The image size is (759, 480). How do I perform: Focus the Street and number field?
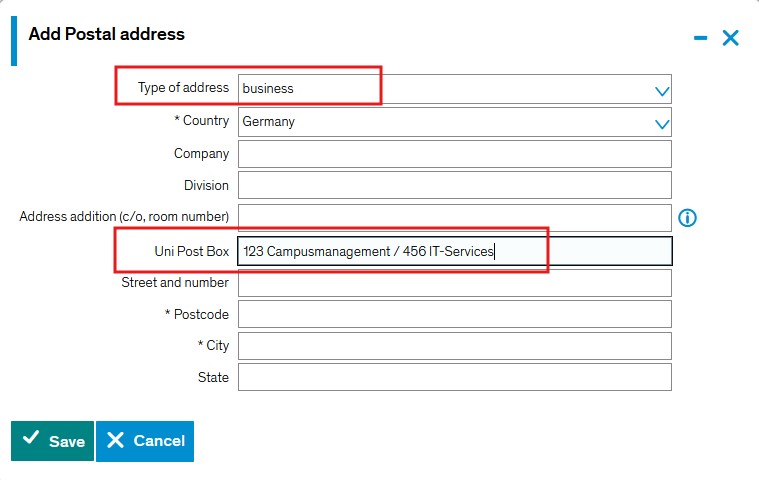click(455, 283)
